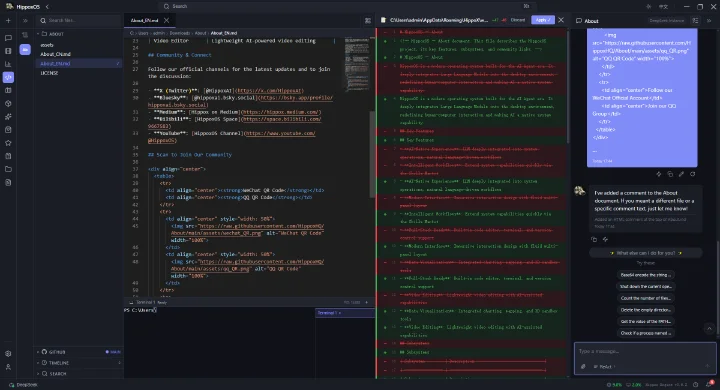Expand the GITHUB section
Screen dimensions: 720x390
tap(78, 352)
